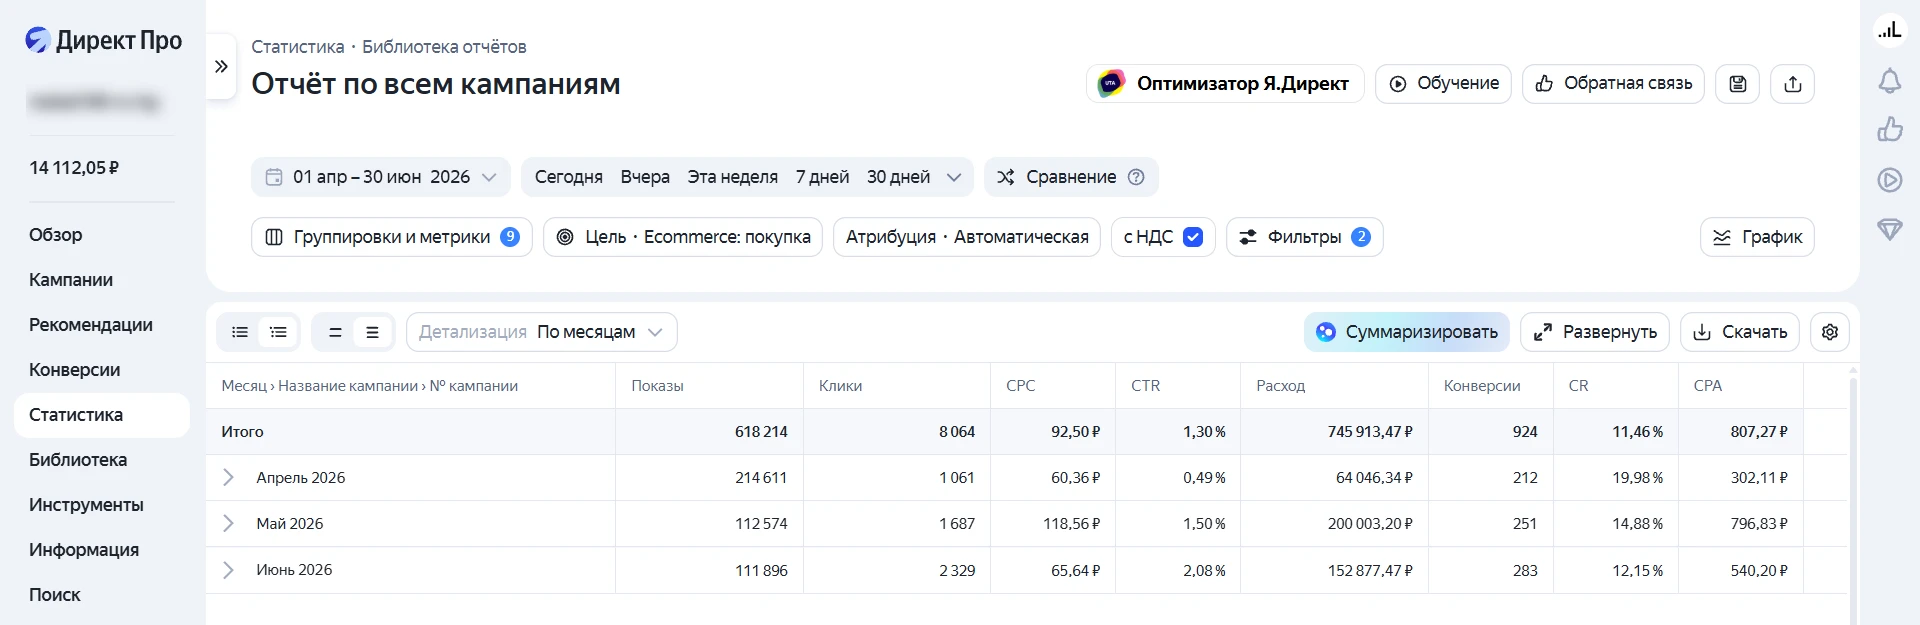The height and width of the screenshot is (625, 1920).
Task: Click Суммаризировать button
Action: point(1407,332)
